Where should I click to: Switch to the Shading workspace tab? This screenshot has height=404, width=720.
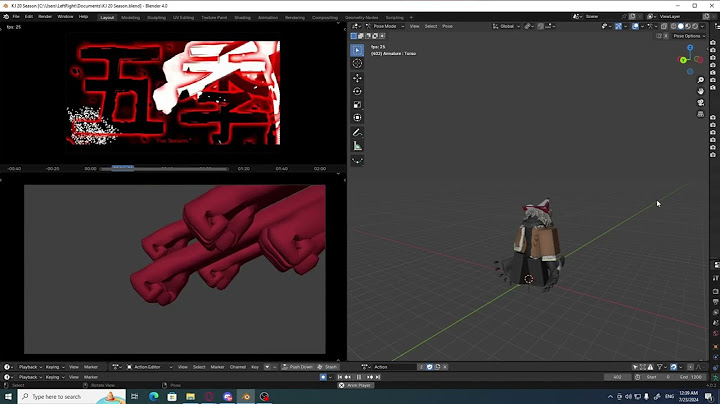tap(242, 17)
